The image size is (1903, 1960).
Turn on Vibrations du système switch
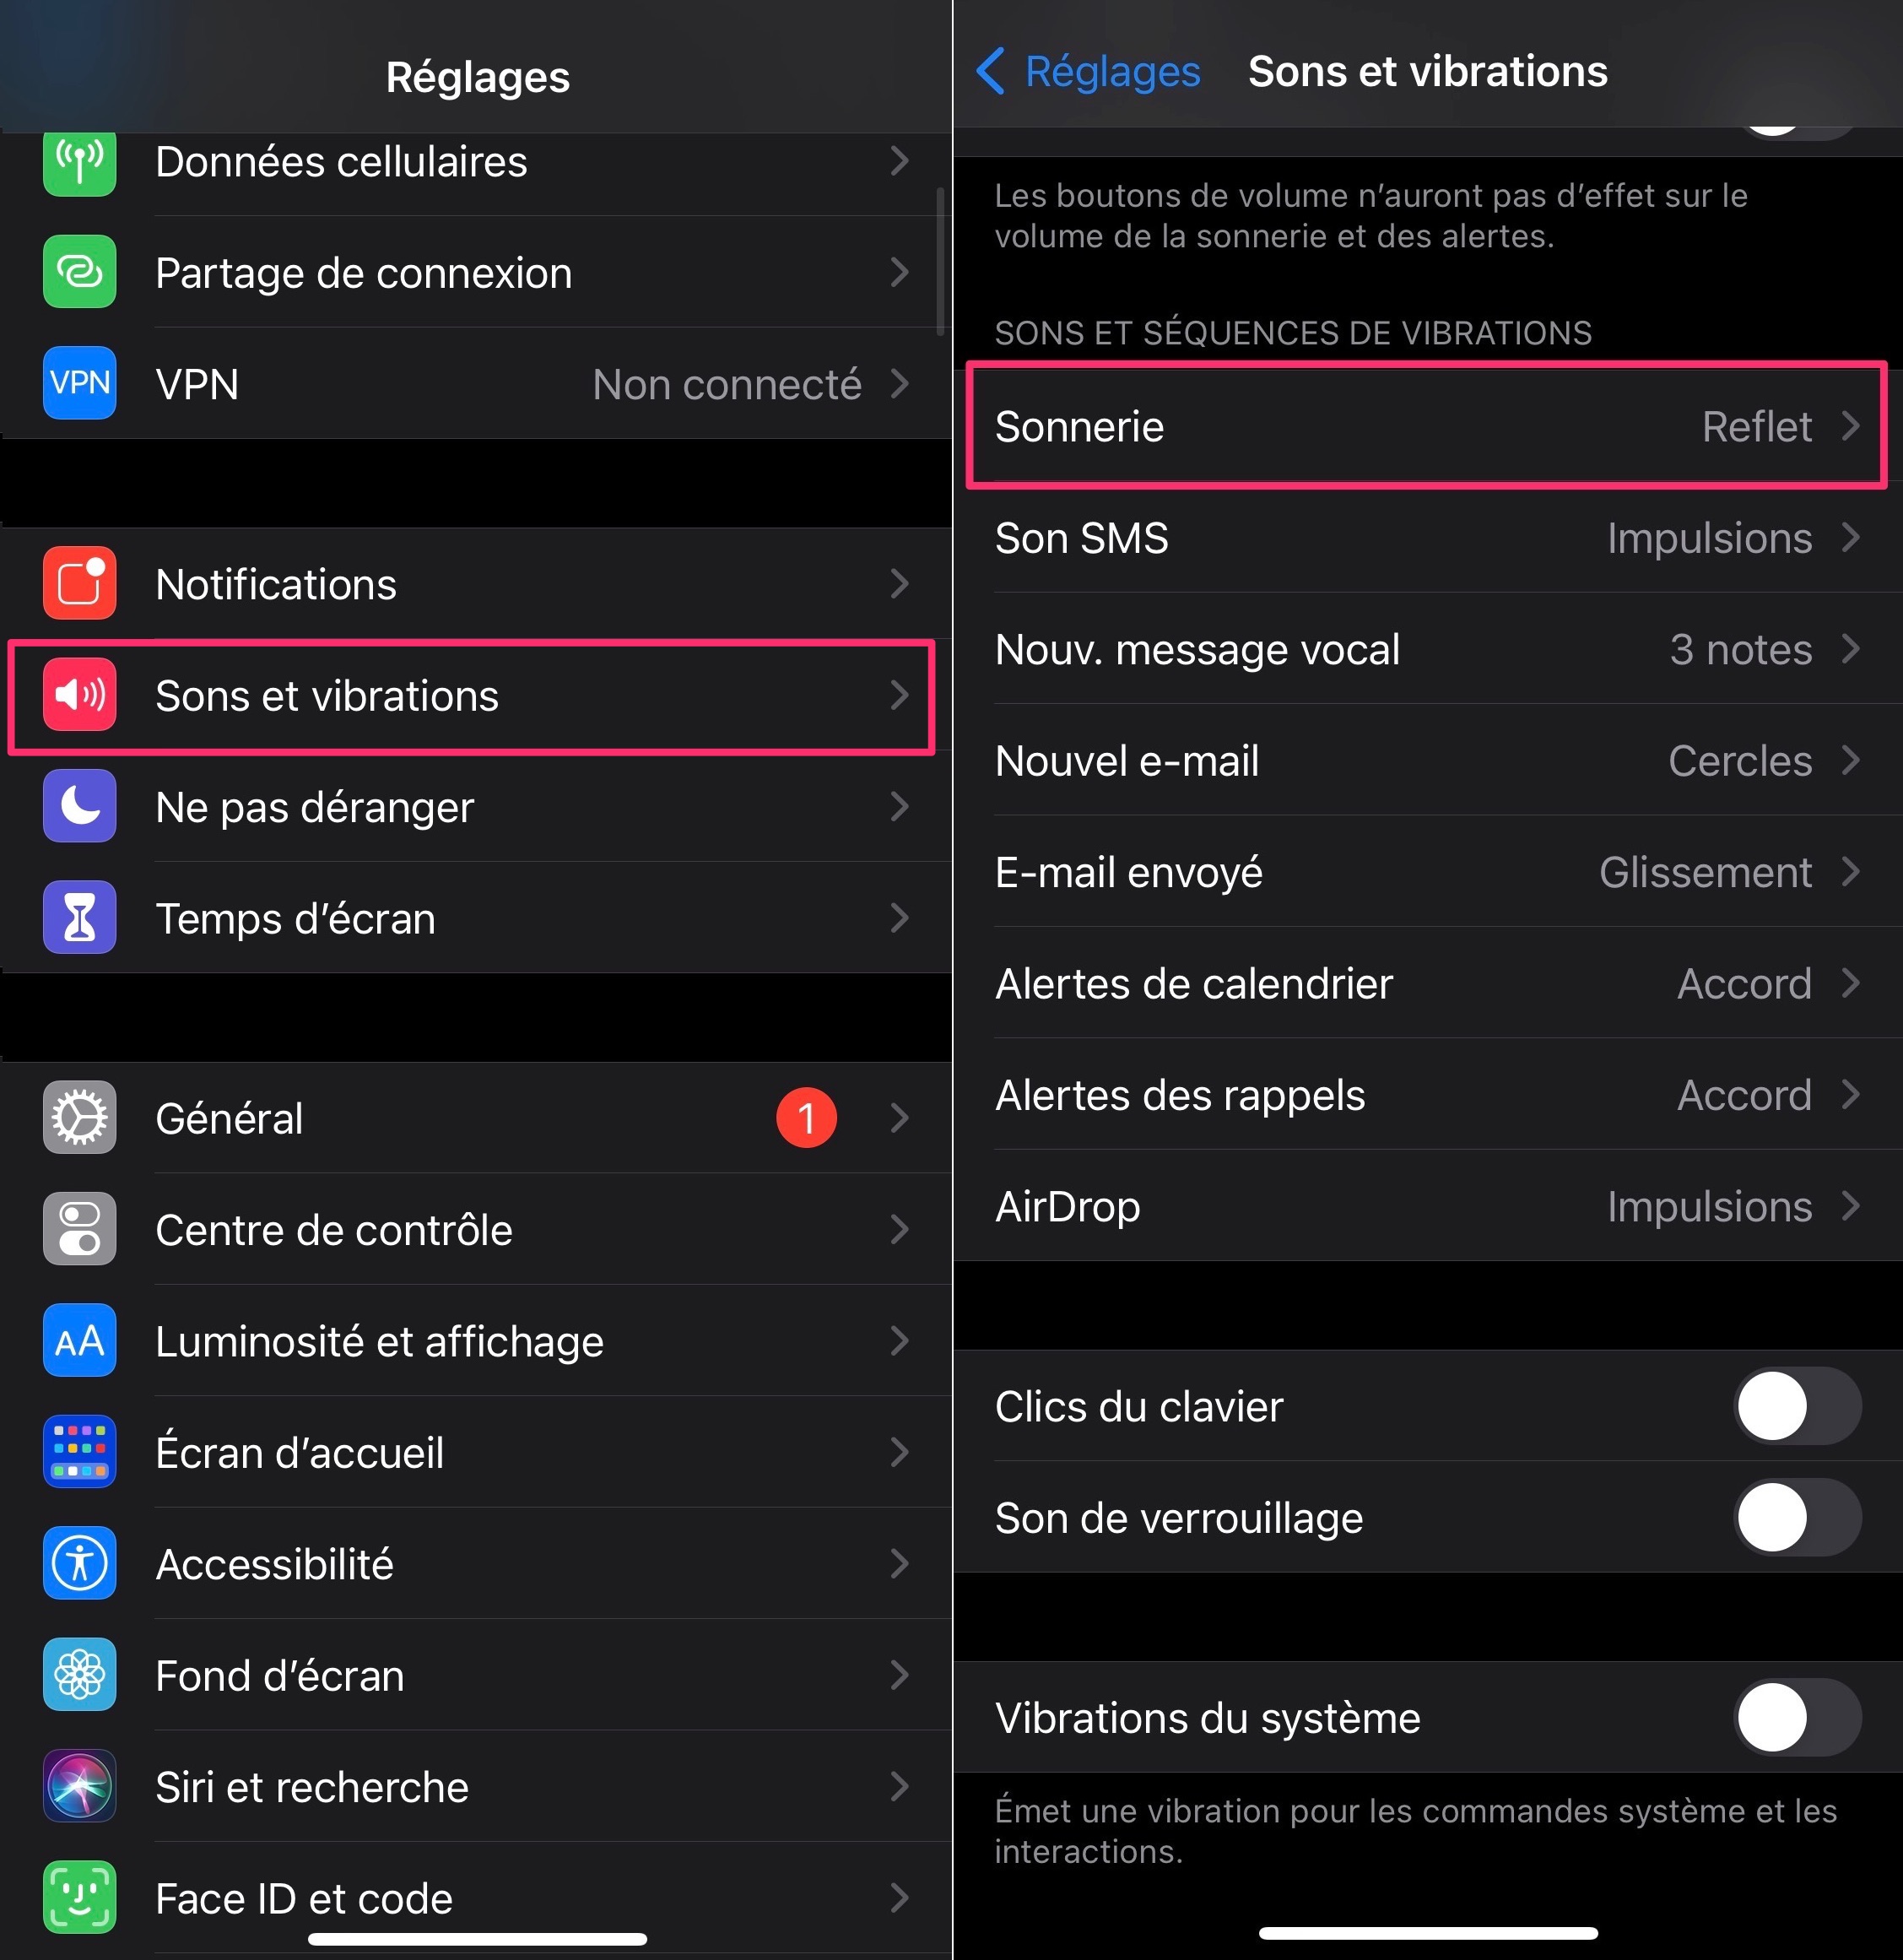[x=1797, y=1718]
